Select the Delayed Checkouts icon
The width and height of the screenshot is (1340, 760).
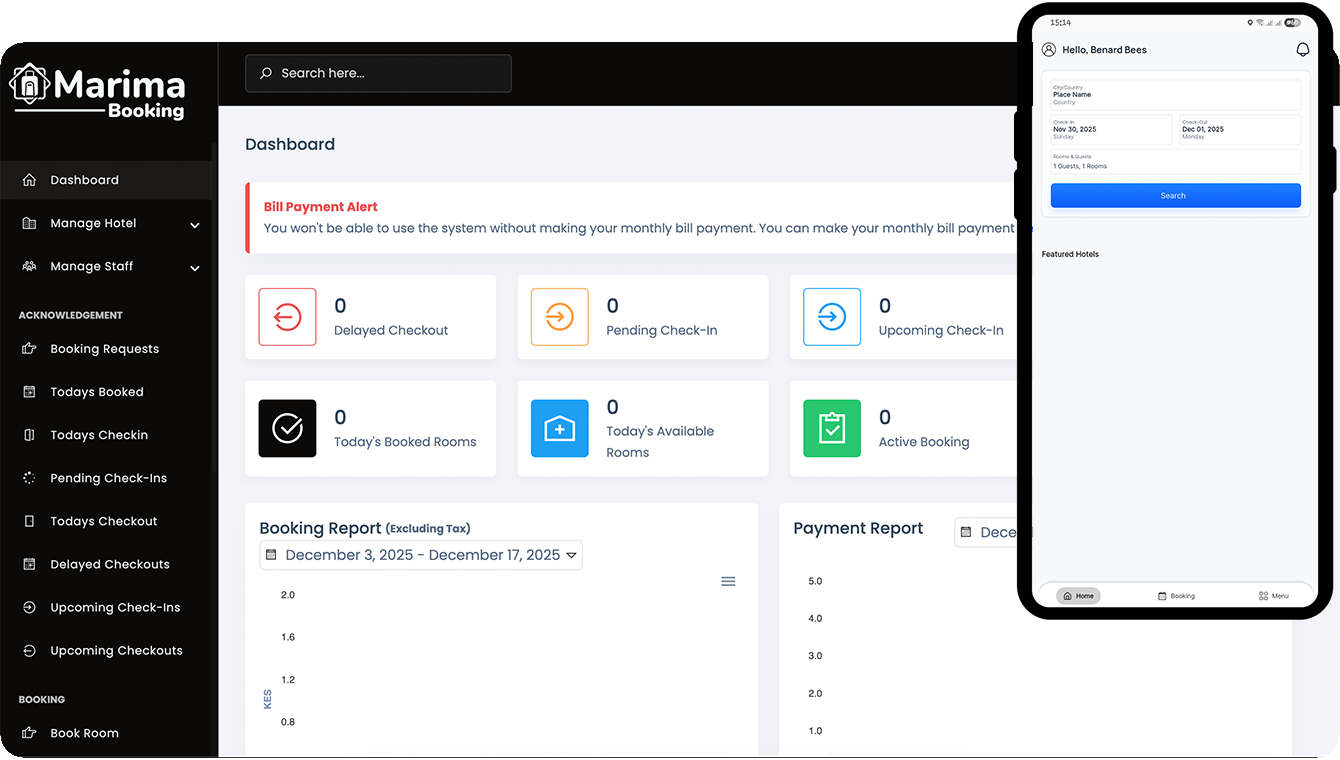click(30, 564)
